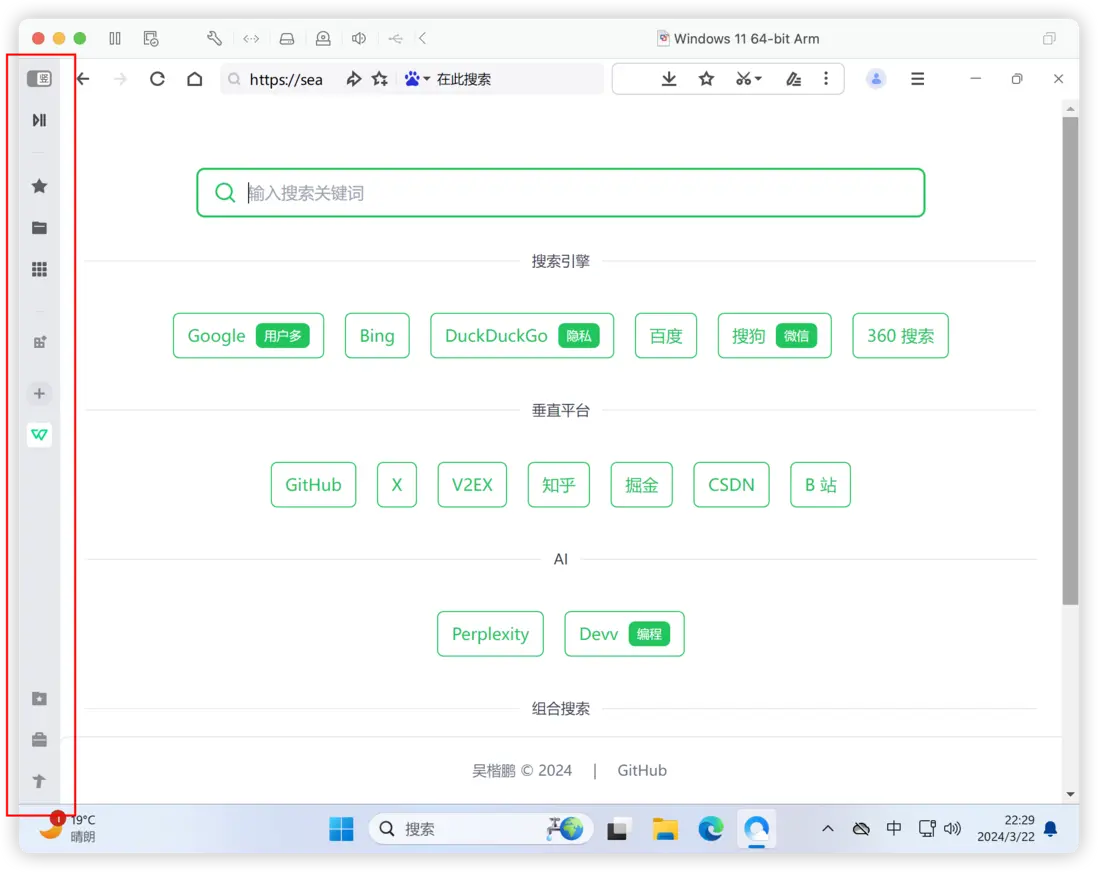Select the X platform button

(396, 485)
